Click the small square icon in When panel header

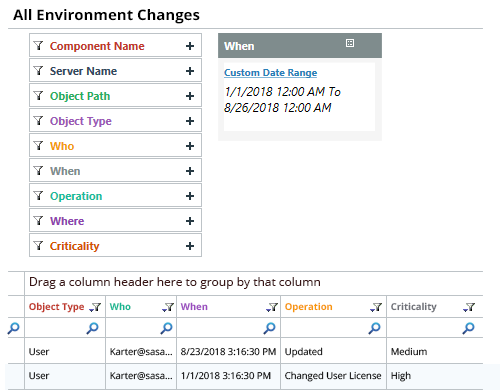(x=350, y=43)
